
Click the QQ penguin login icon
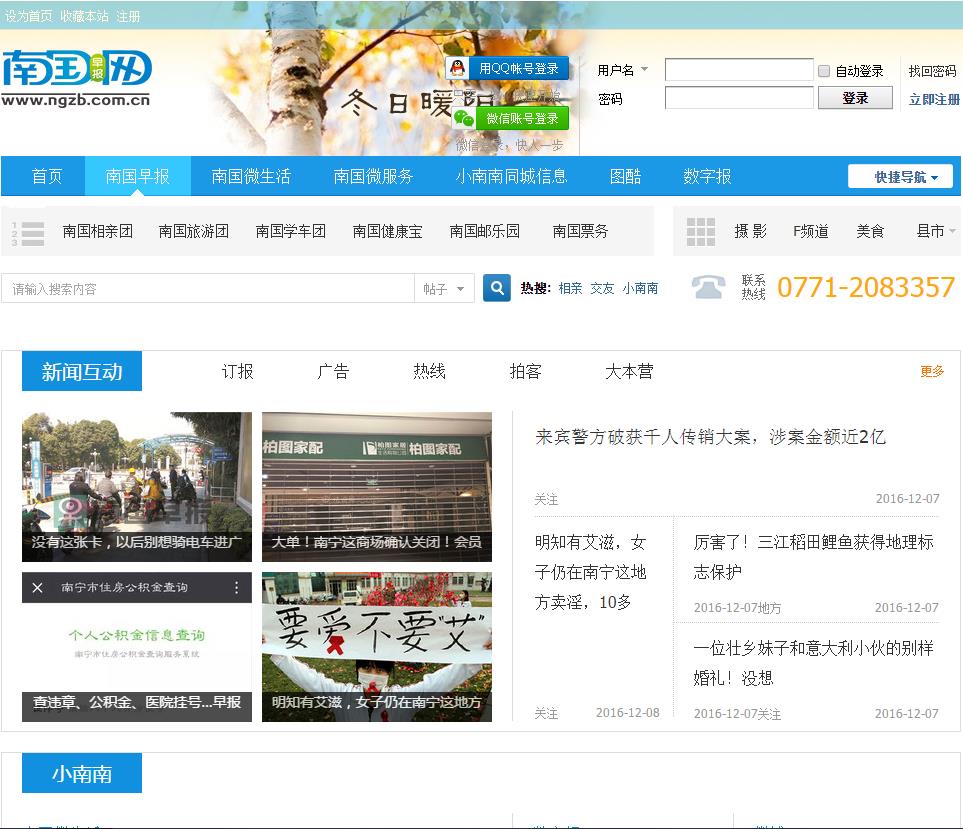click(x=457, y=68)
